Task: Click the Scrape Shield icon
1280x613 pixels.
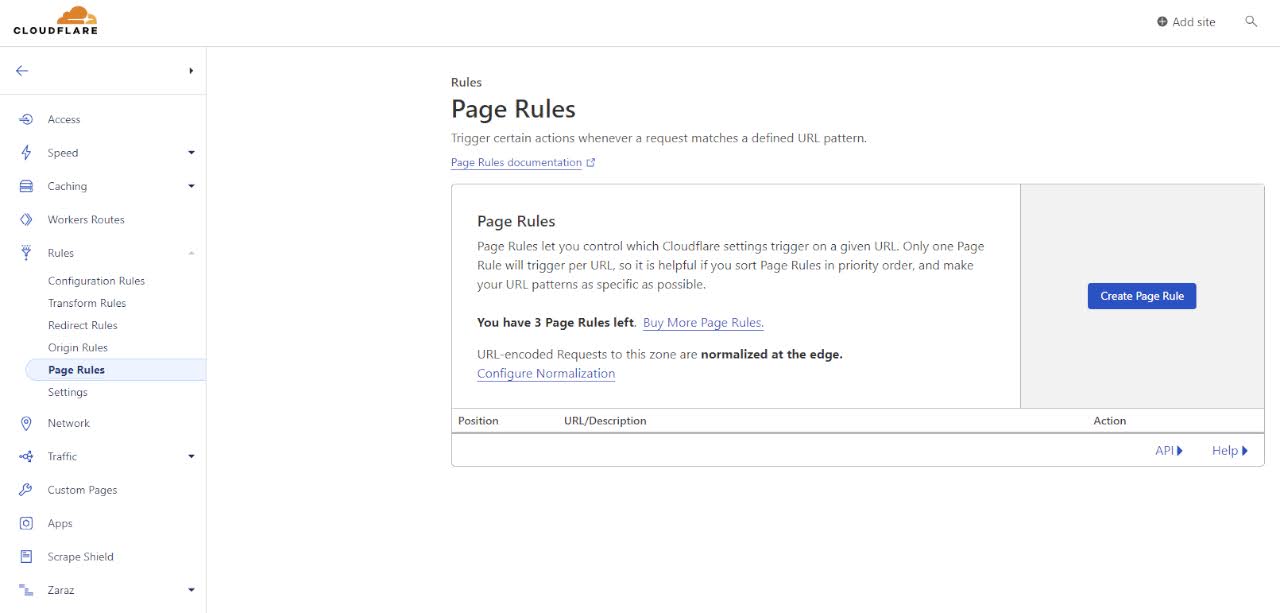Action: pos(27,557)
